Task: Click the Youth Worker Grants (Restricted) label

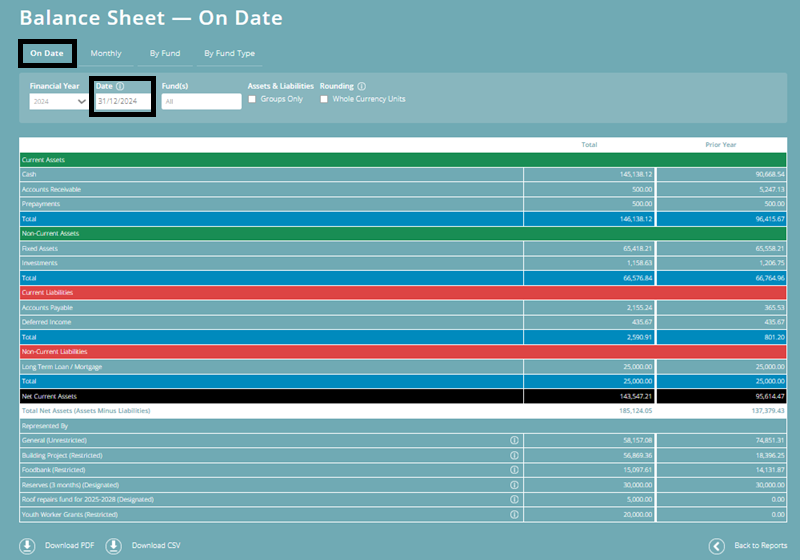Action: click(x=69, y=515)
